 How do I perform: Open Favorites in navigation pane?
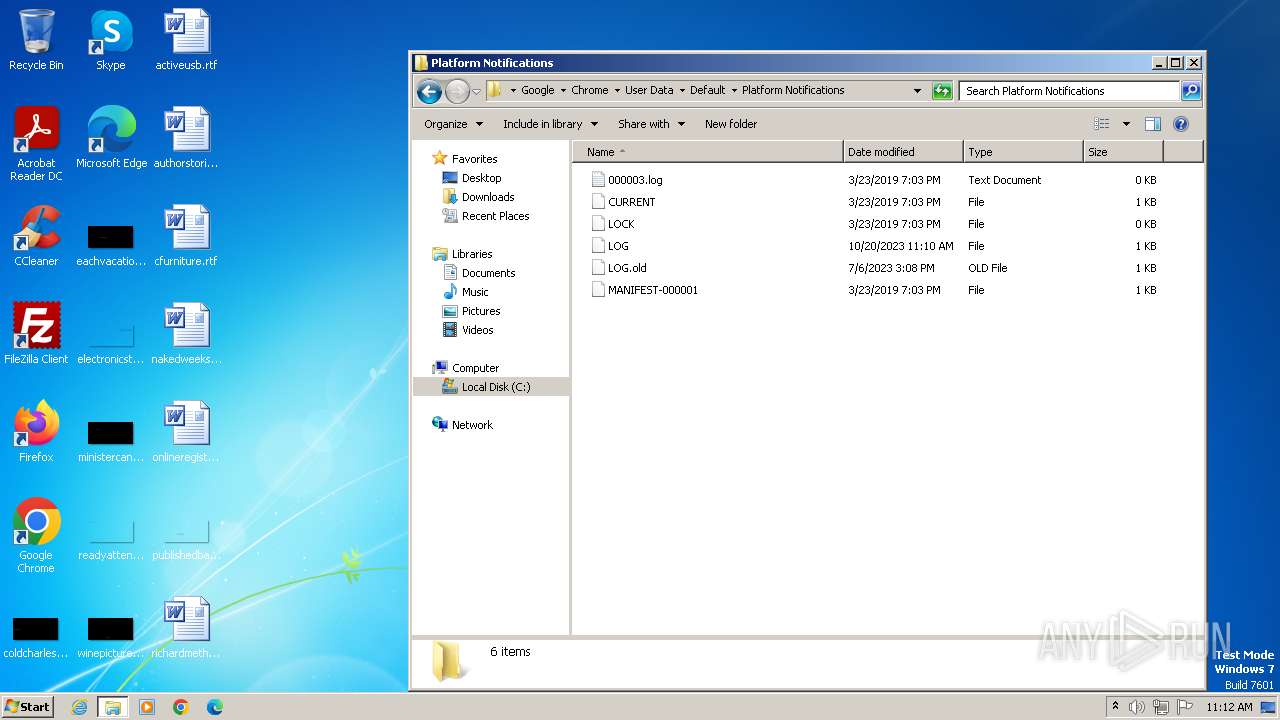474,159
